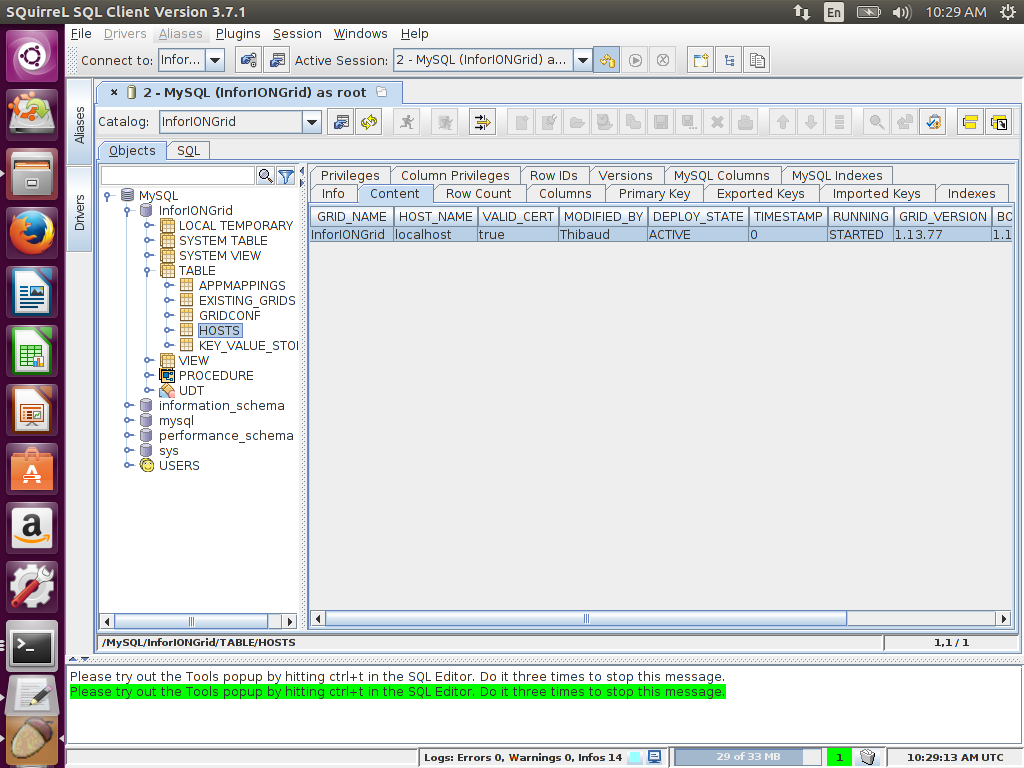Click the blue funnel filter icon
This screenshot has height=768, width=1024.
[x=286, y=176]
